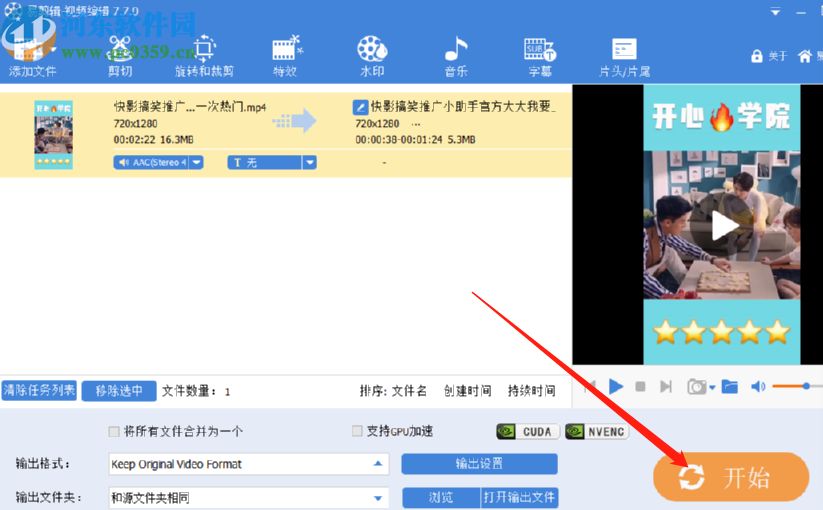Viewport: 823px width, 510px height.
Task: Sort by creation time (创建时间)
Action: (468, 391)
